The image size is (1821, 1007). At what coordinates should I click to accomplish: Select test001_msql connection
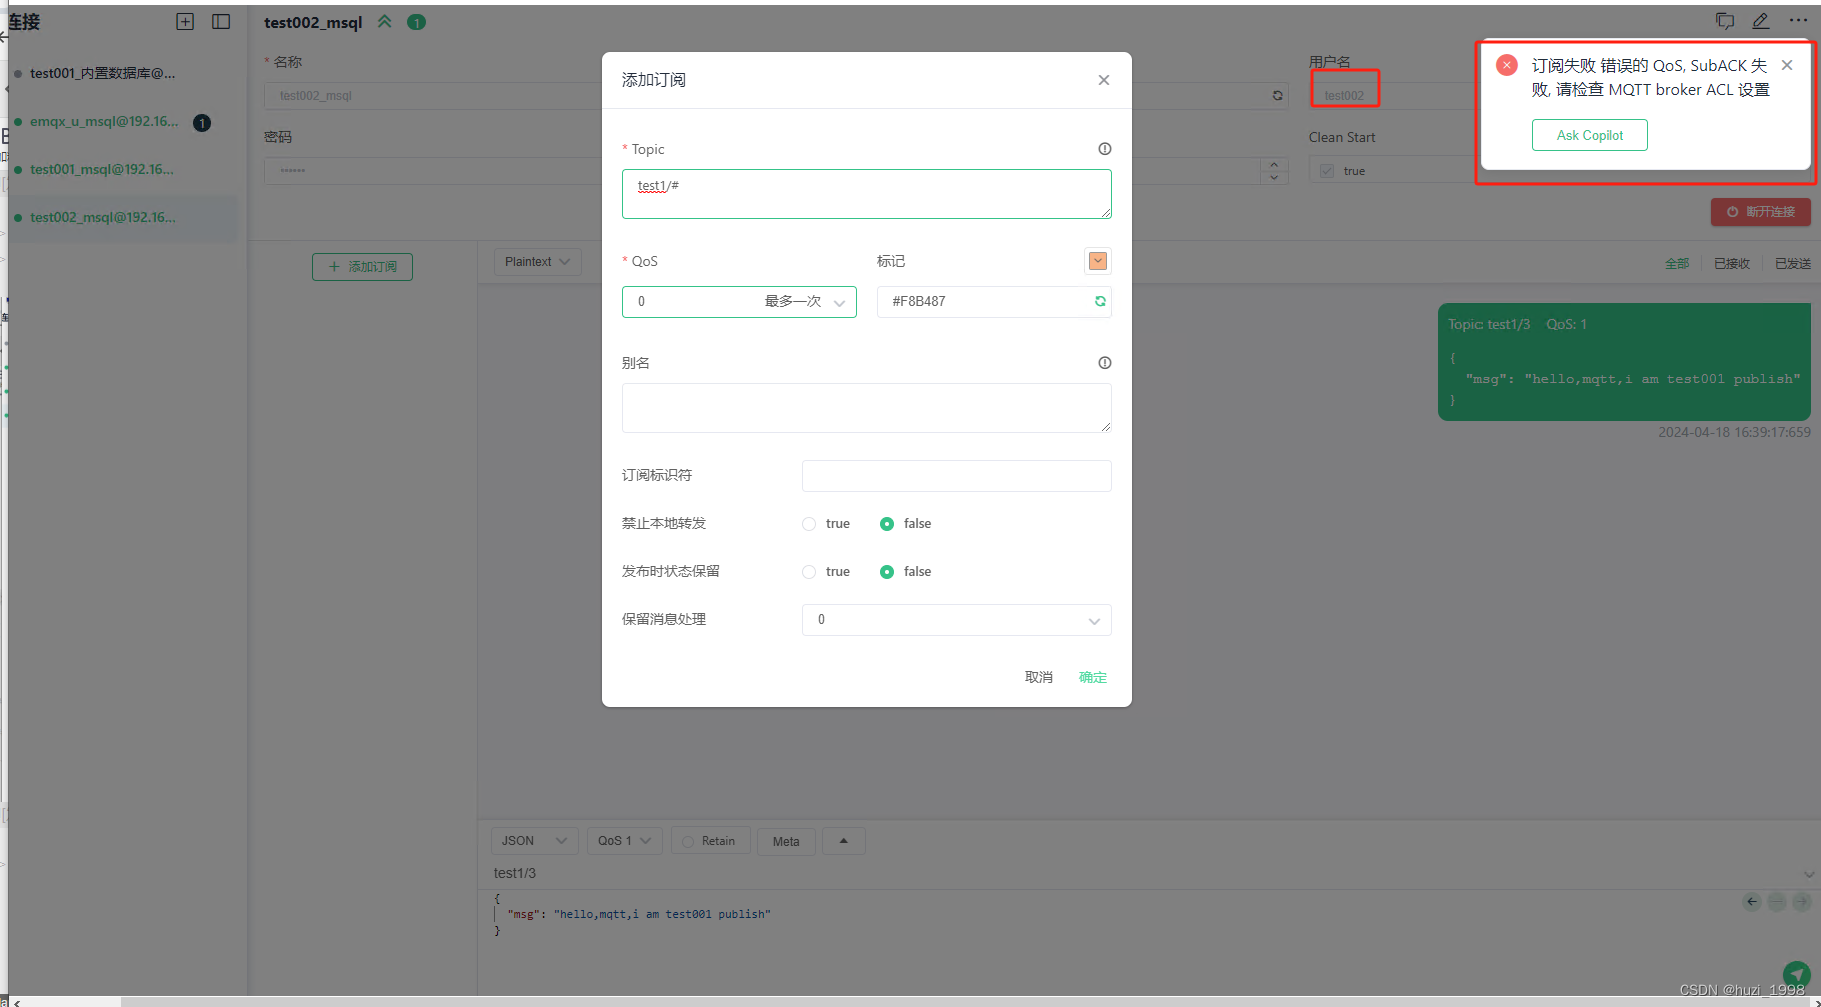[x=122, y=170]
